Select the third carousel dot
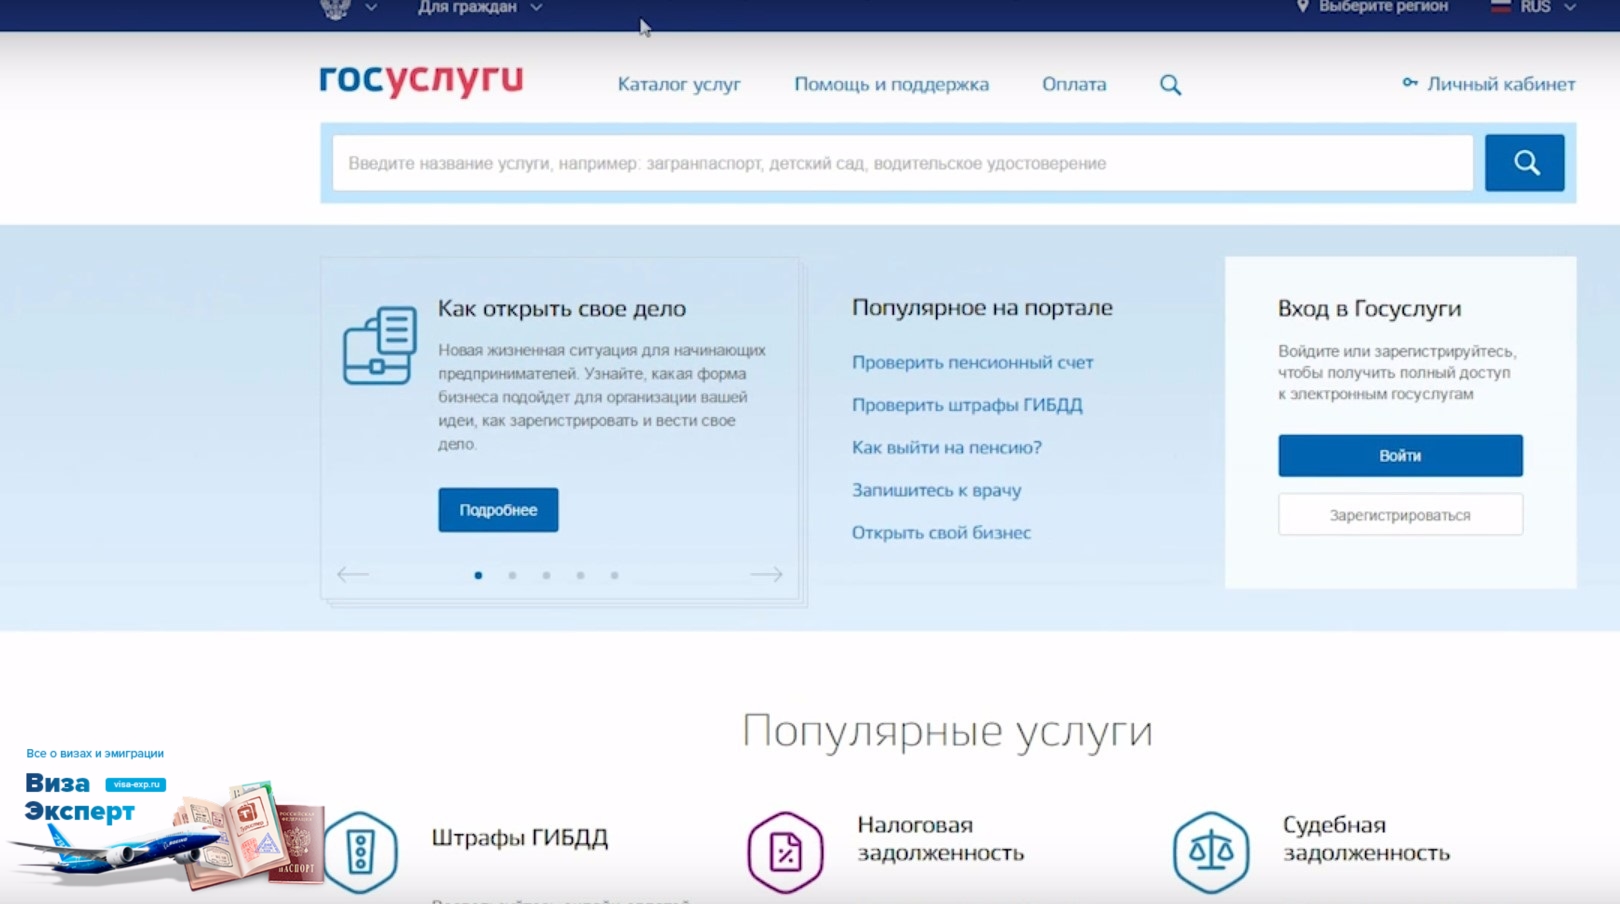Viewport: 1620px width, 904px height. [x=546, y=575]
